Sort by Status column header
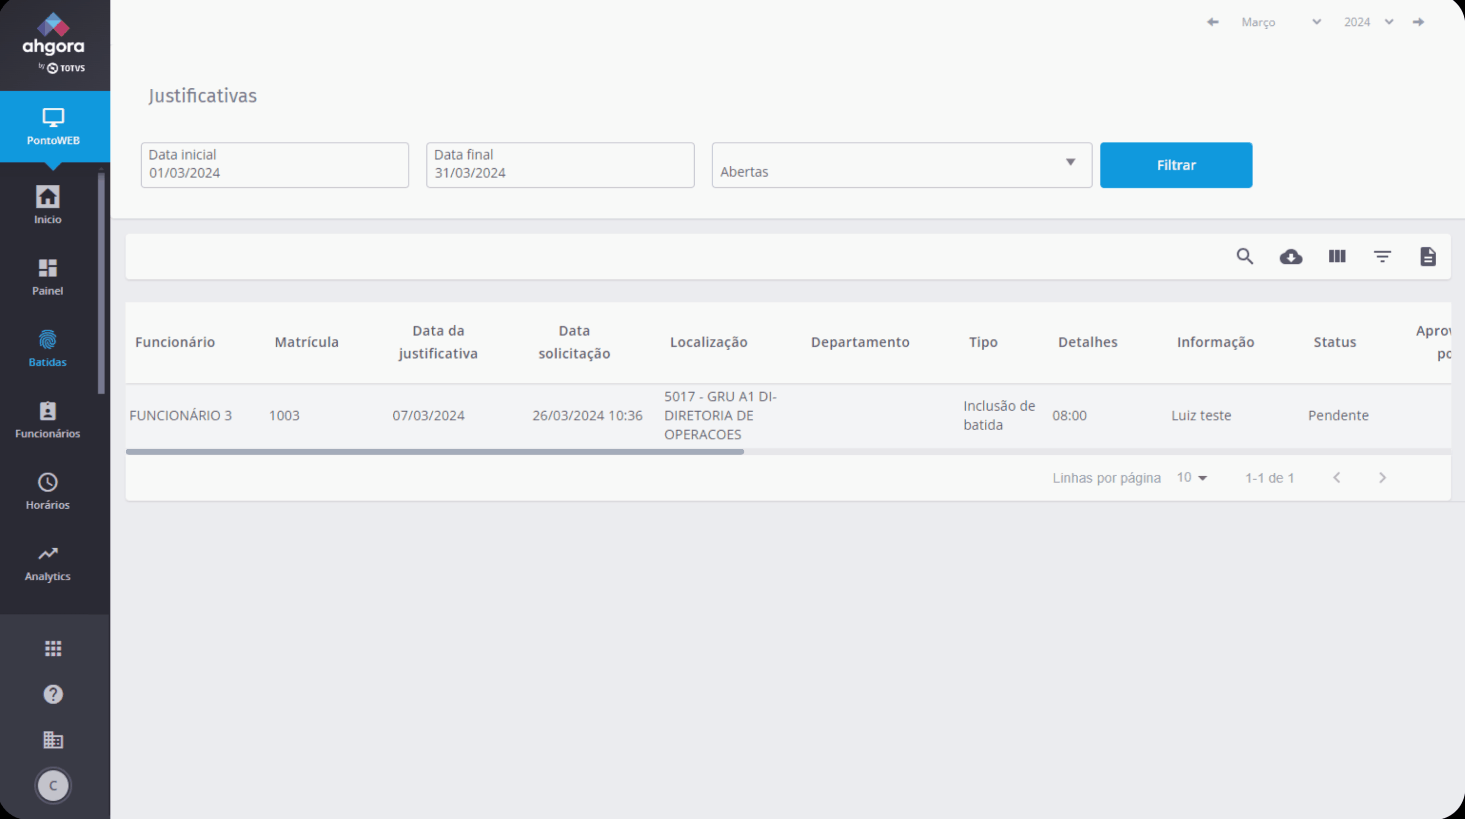 1335,342
